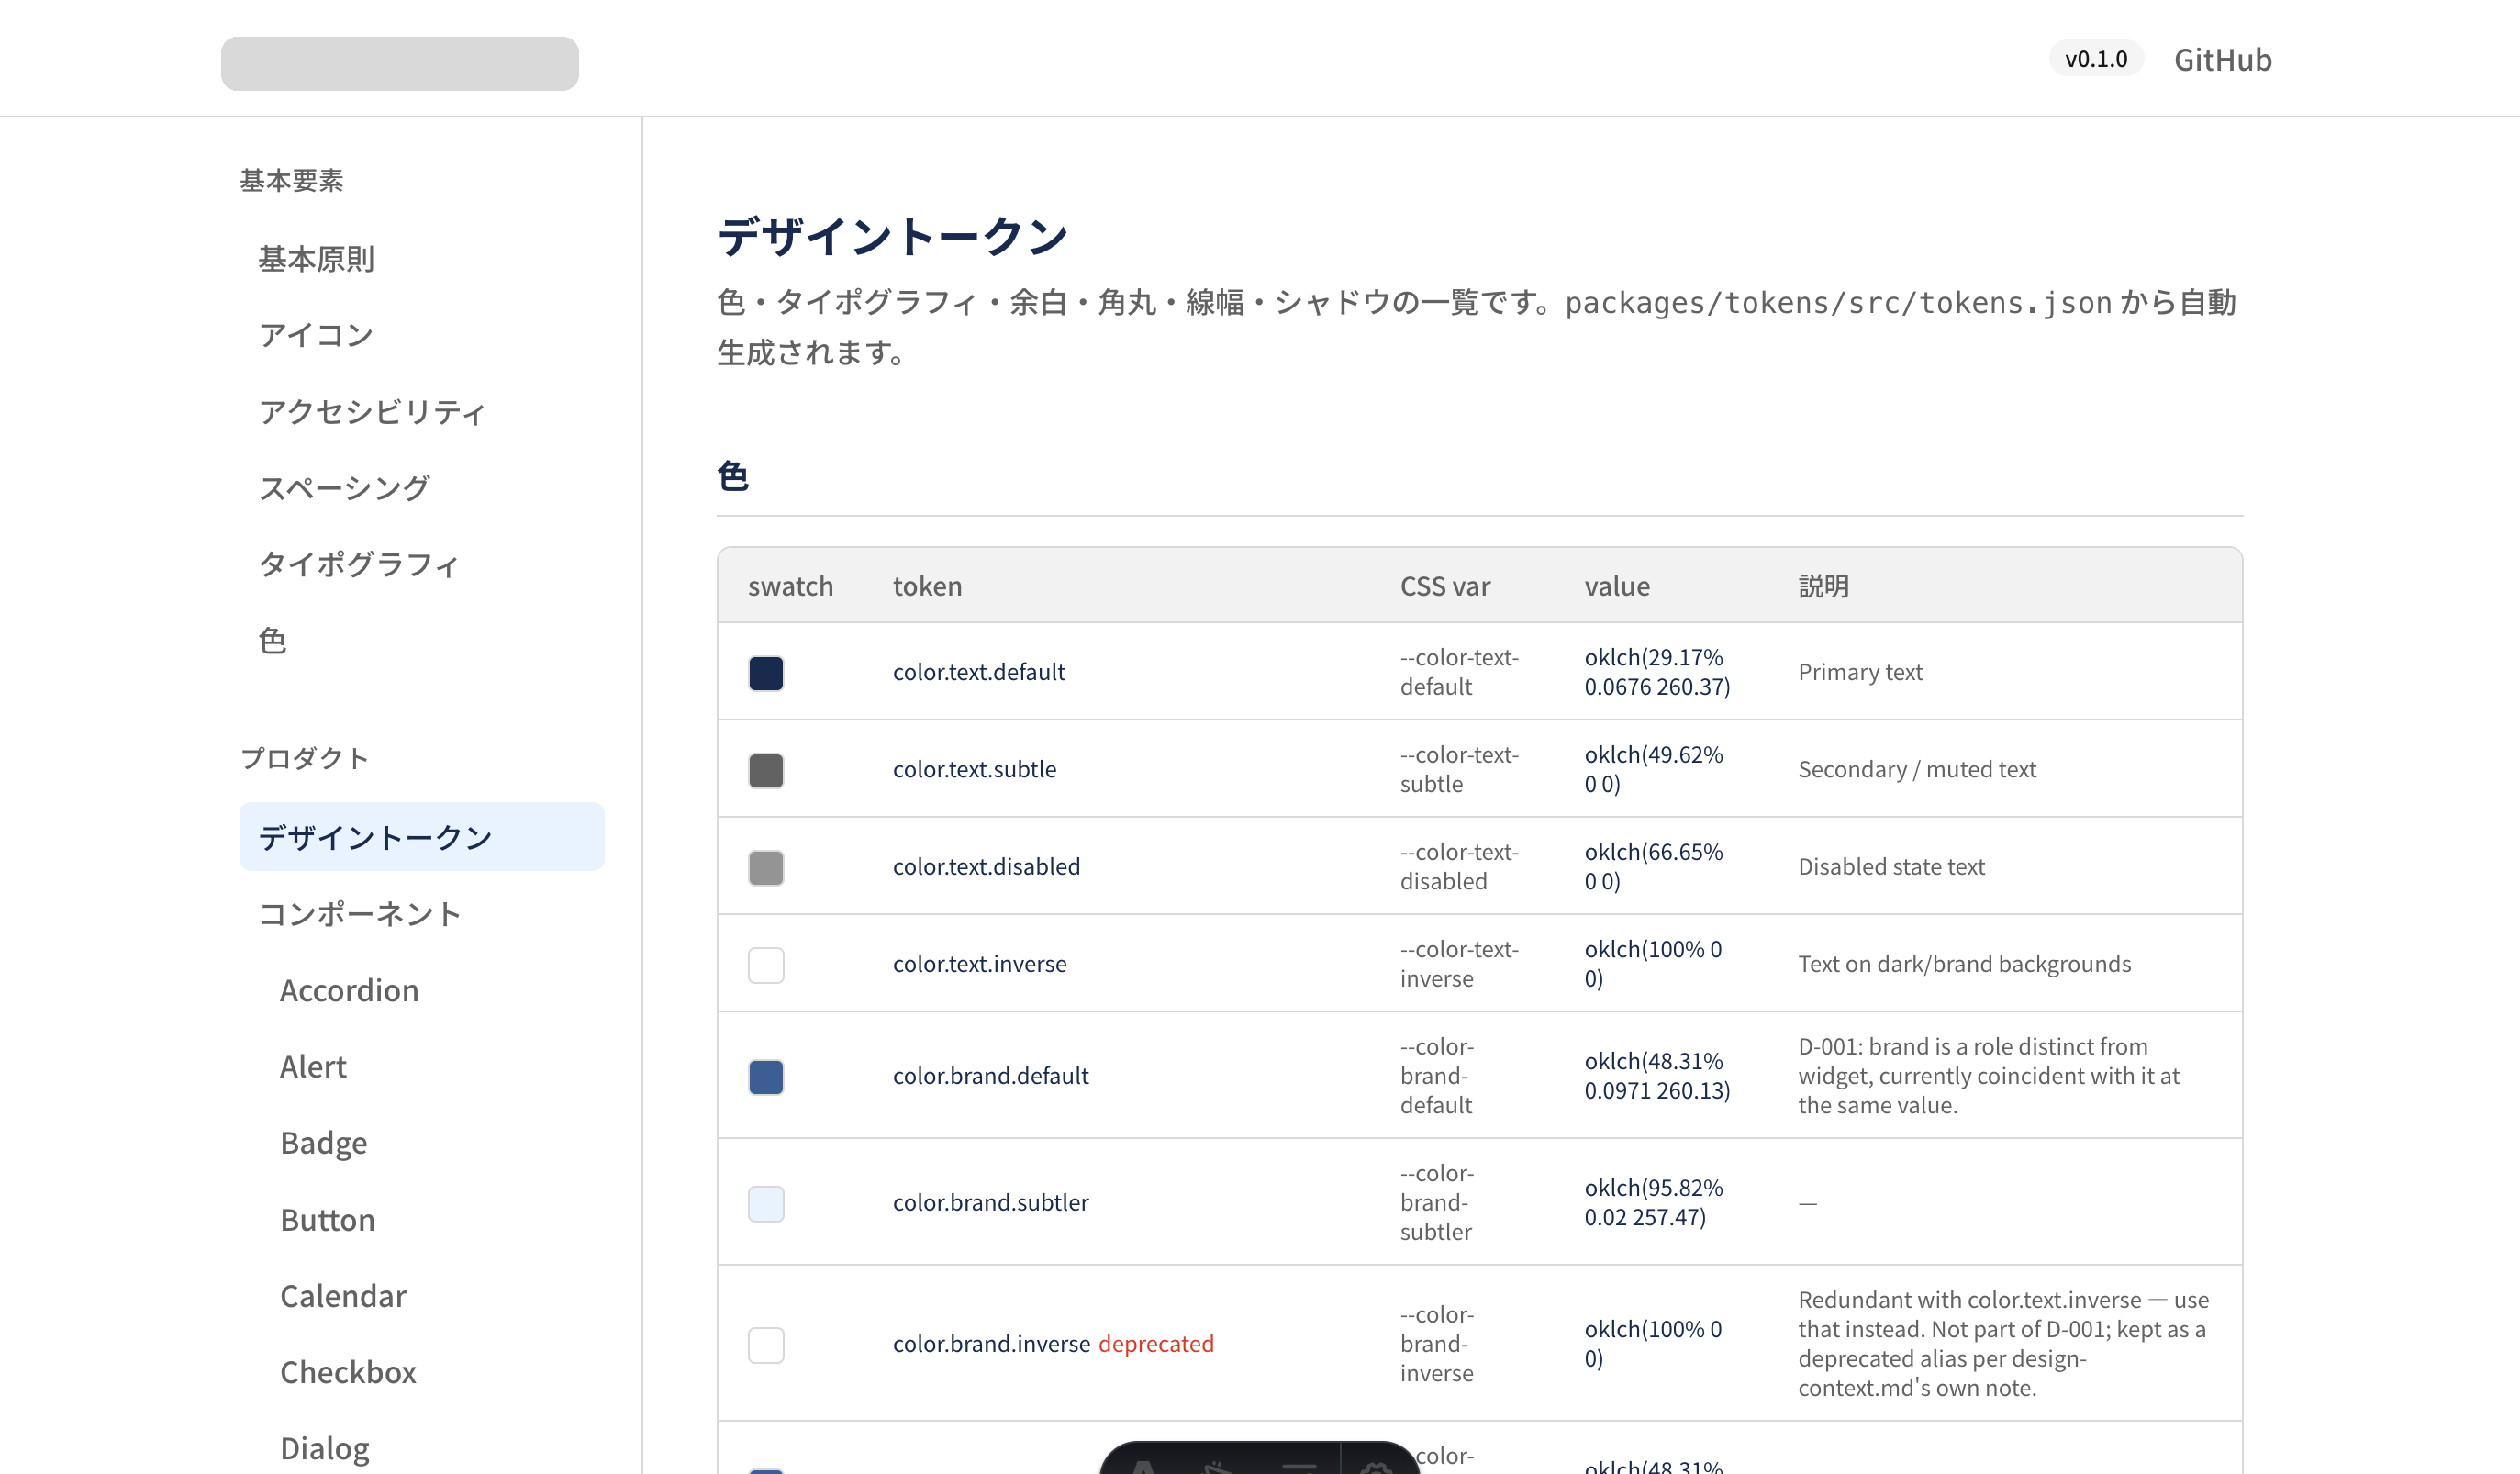Open the Accordion component page
Image resolution: width=2520 pixels, height=1474 pixels.
(x=349, y=990)
